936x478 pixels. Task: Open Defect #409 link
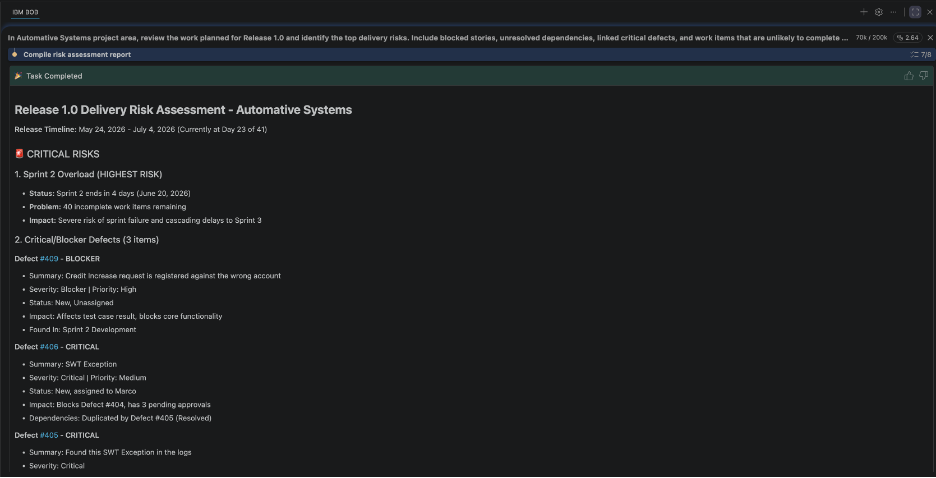(x=49, y=259)
